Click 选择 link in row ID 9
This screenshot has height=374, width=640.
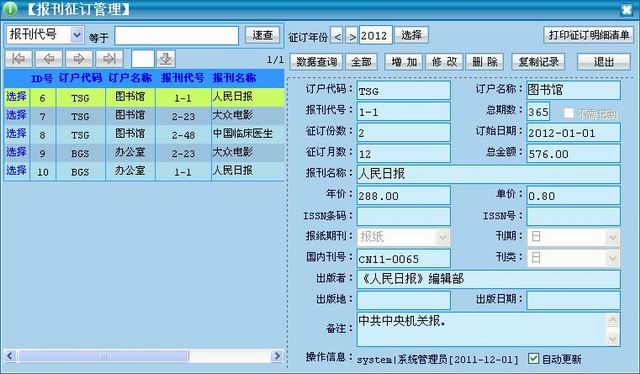[16, 152]
